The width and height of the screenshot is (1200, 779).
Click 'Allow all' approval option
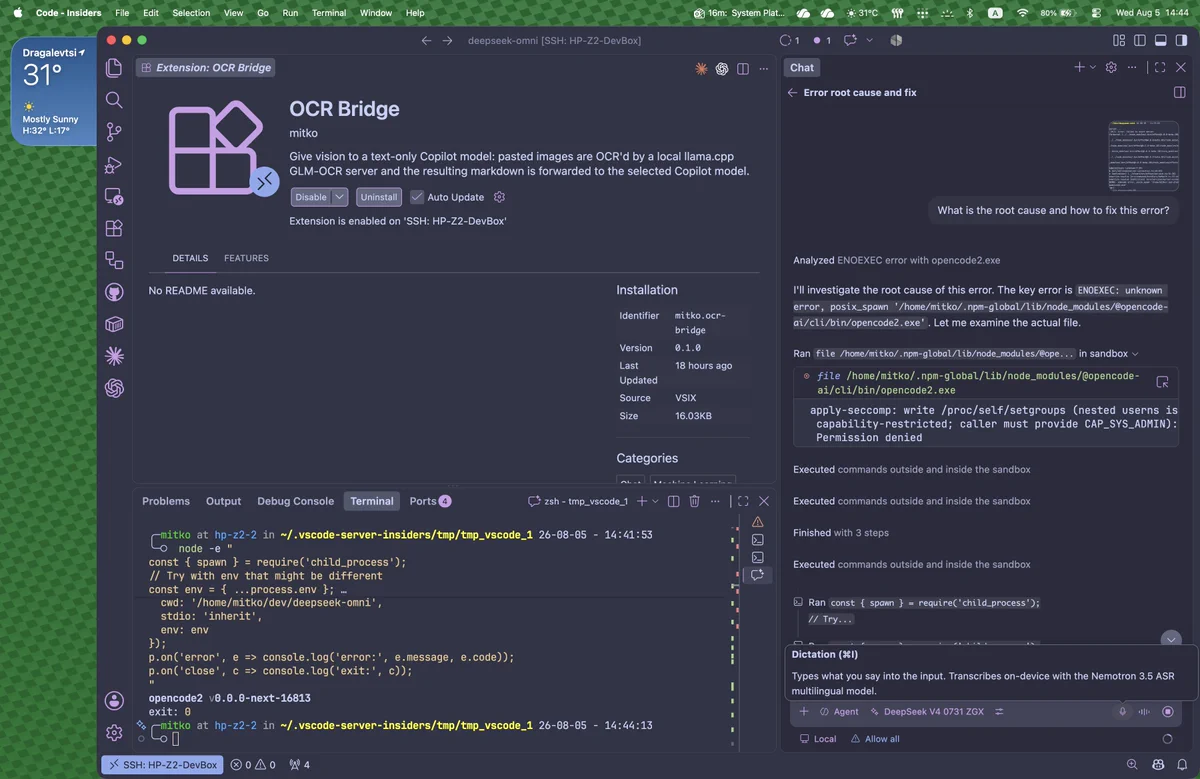pyautogui.click(x=875, y=739)
